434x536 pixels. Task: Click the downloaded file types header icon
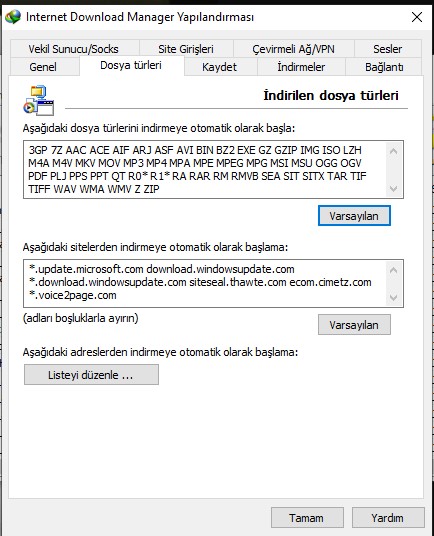[39, 100]
